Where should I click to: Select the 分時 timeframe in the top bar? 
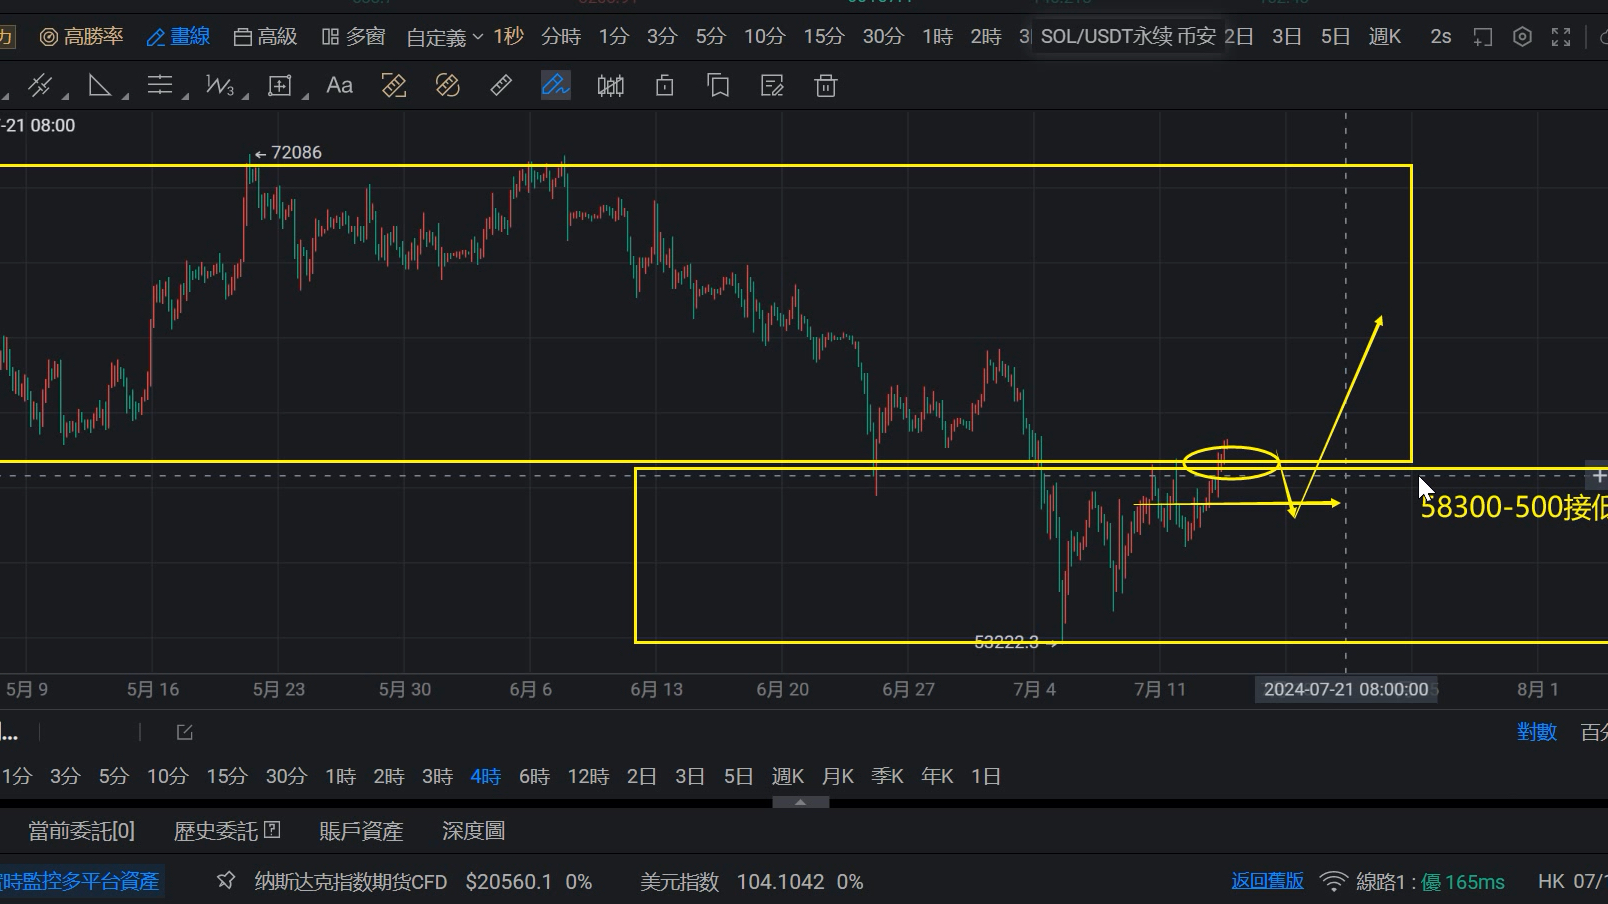561,37
